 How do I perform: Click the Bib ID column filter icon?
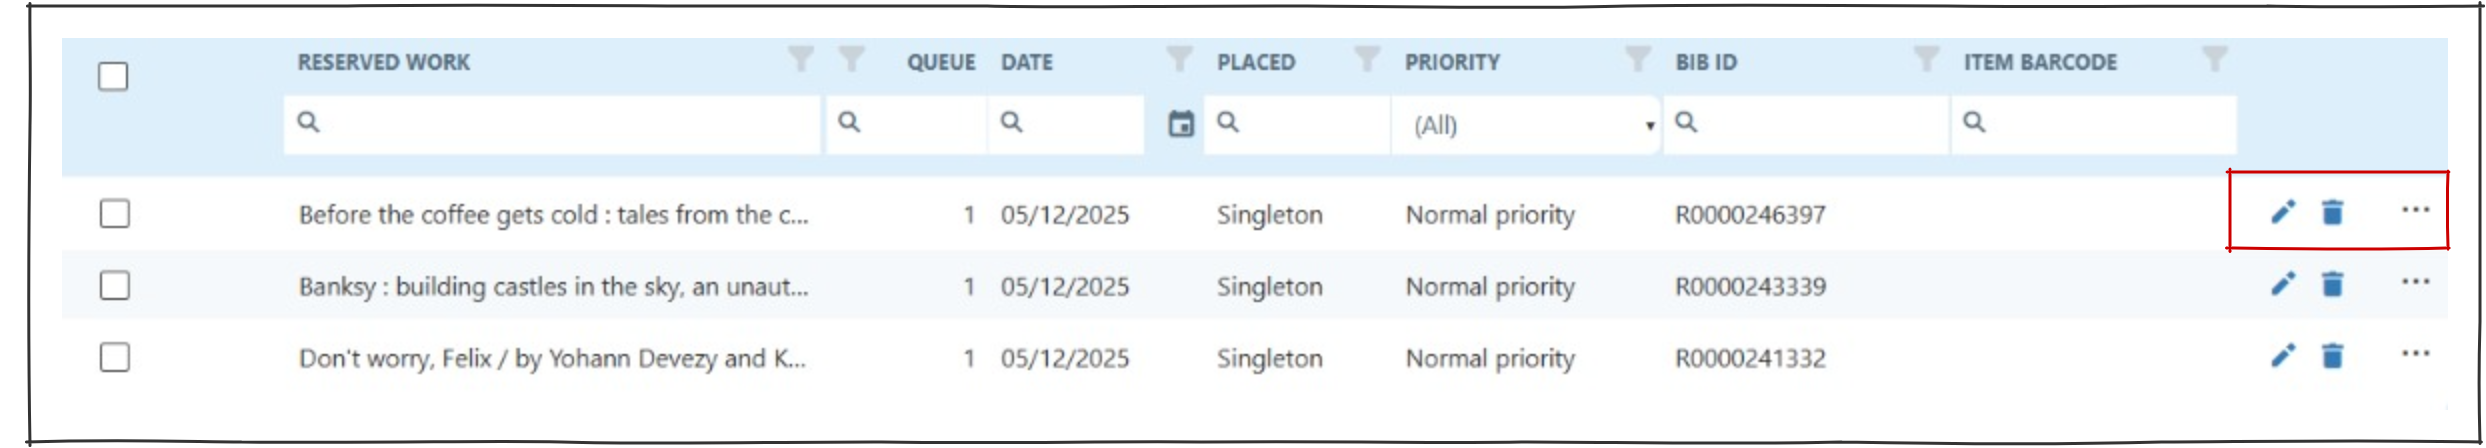click(x=1925, y=59)
